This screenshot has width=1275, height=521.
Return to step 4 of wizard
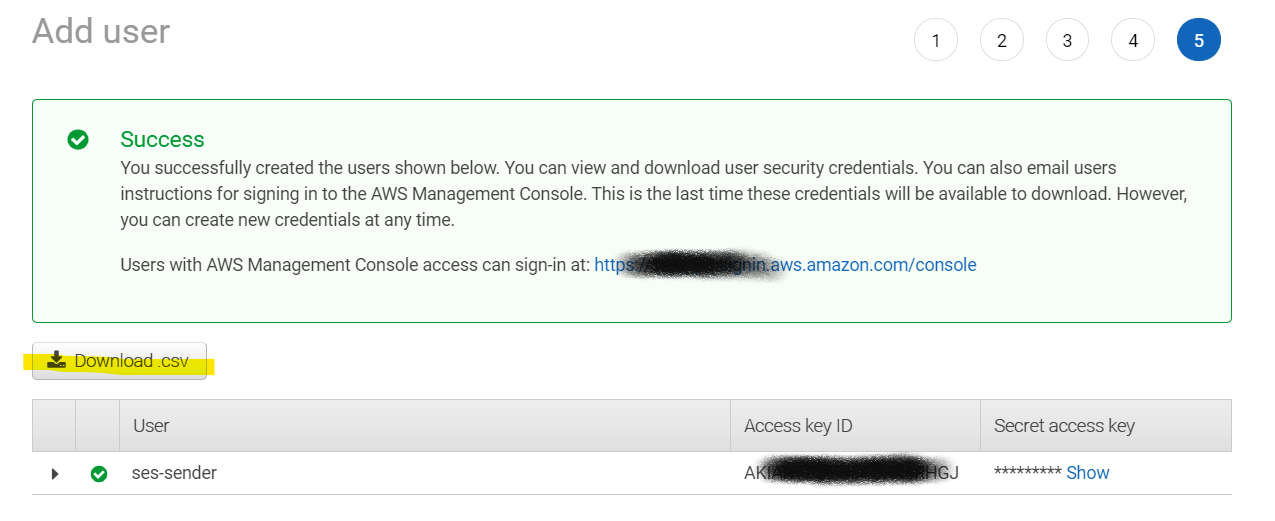pos(1133,40)
